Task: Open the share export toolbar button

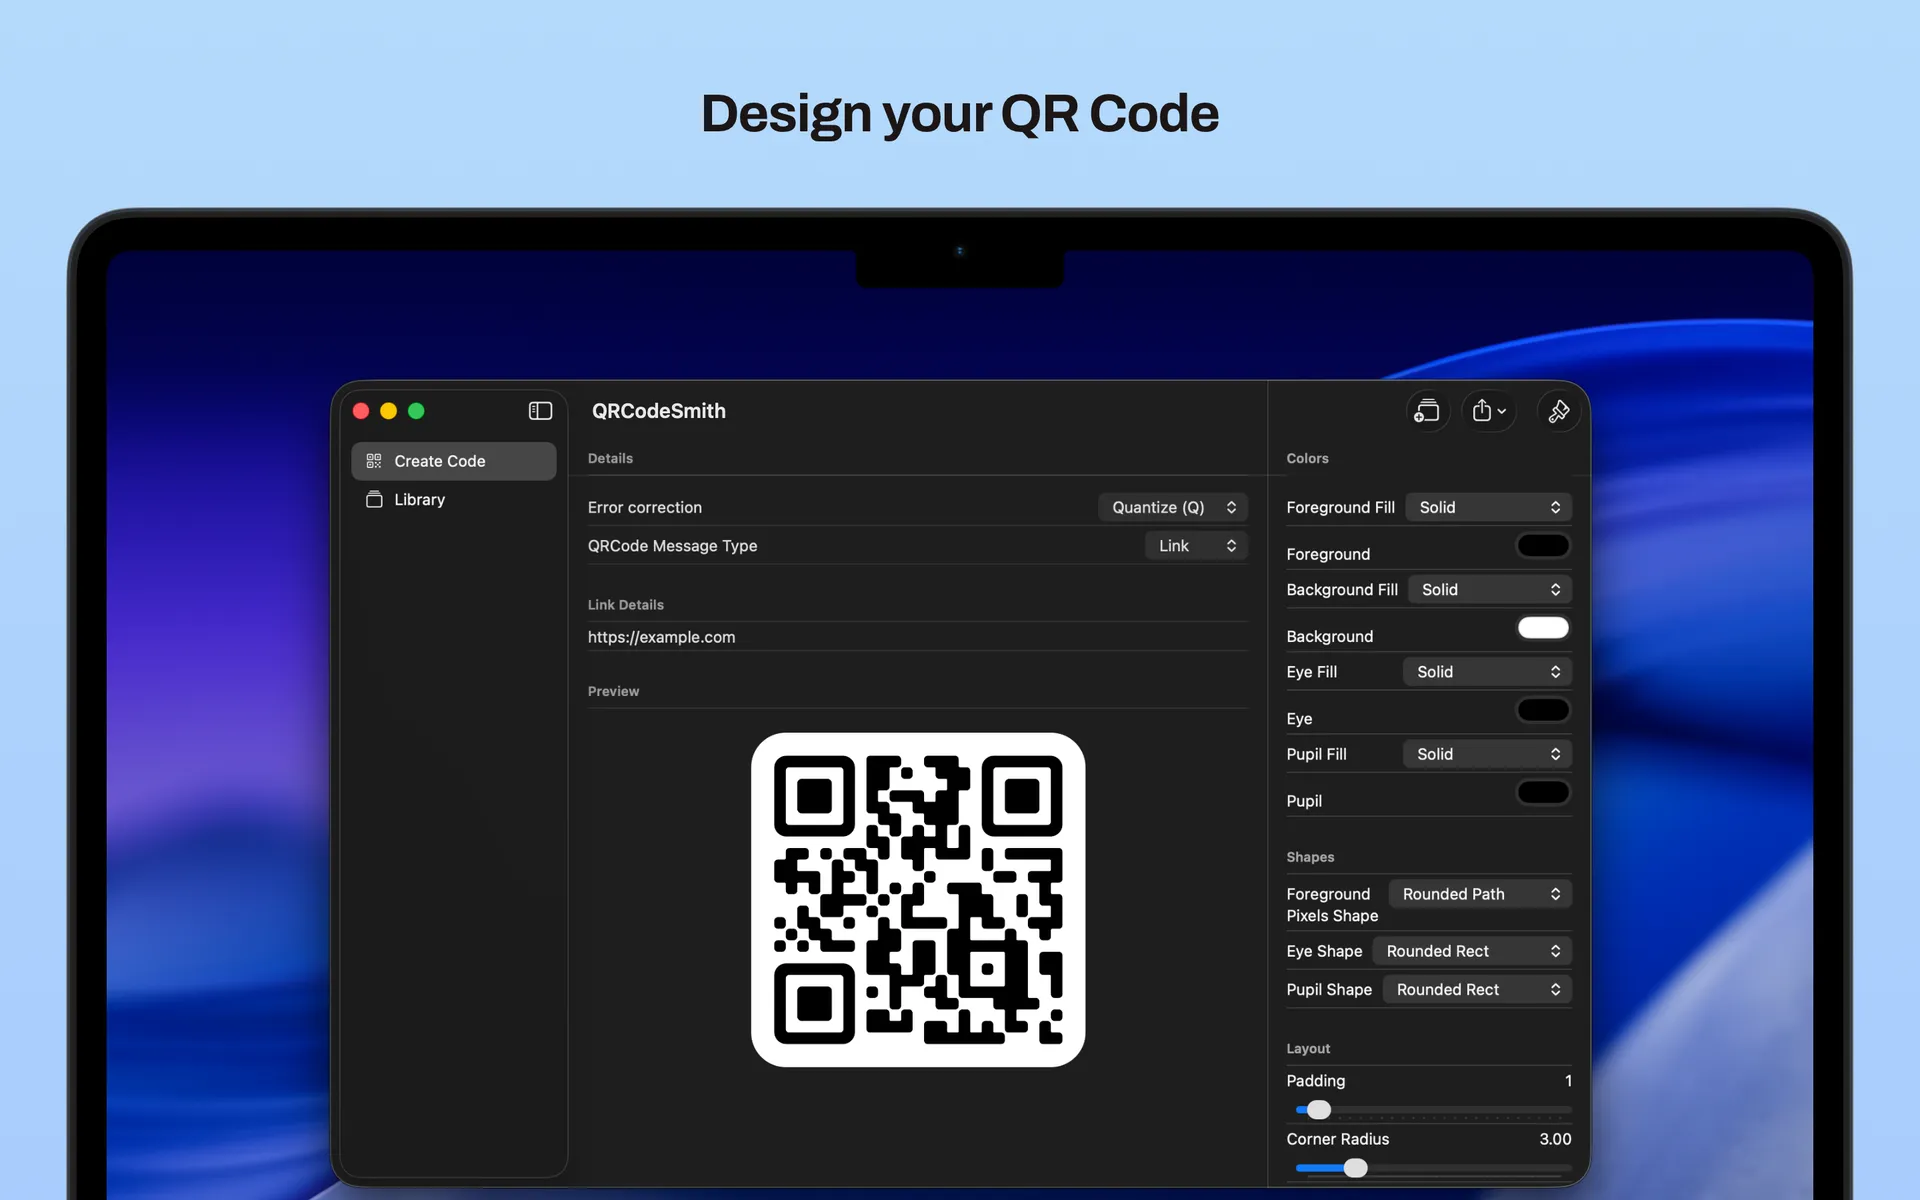Action: click(x=1488, y=411)
